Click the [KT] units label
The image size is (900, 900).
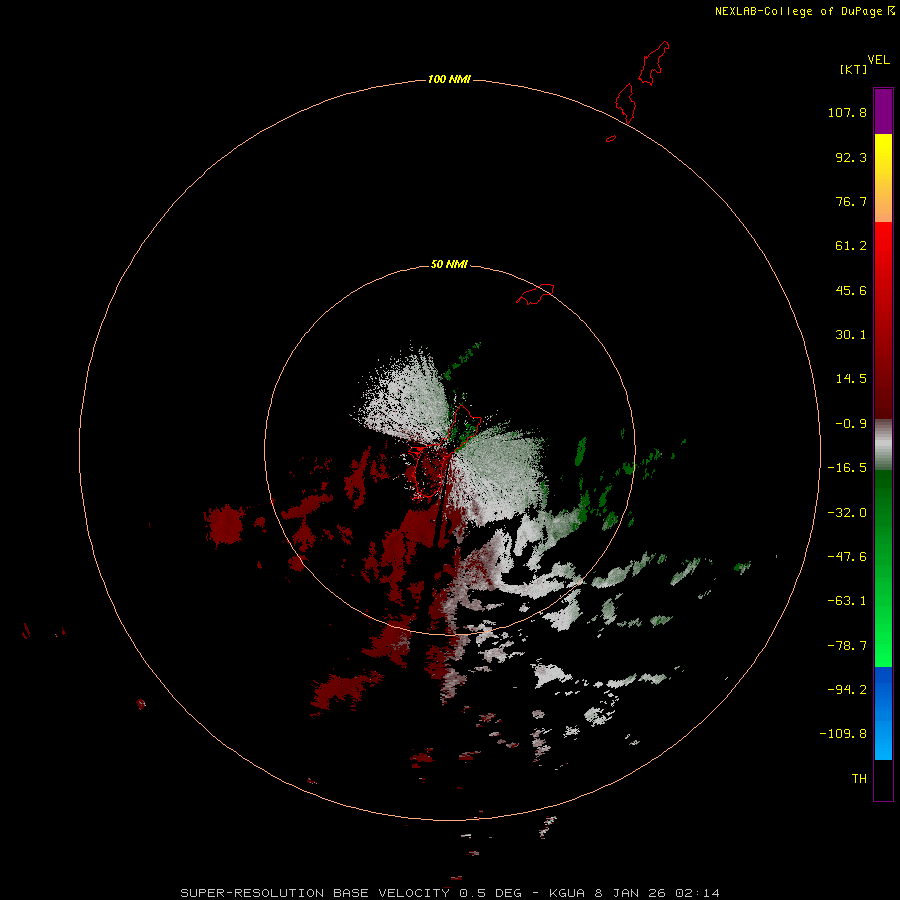854,69
